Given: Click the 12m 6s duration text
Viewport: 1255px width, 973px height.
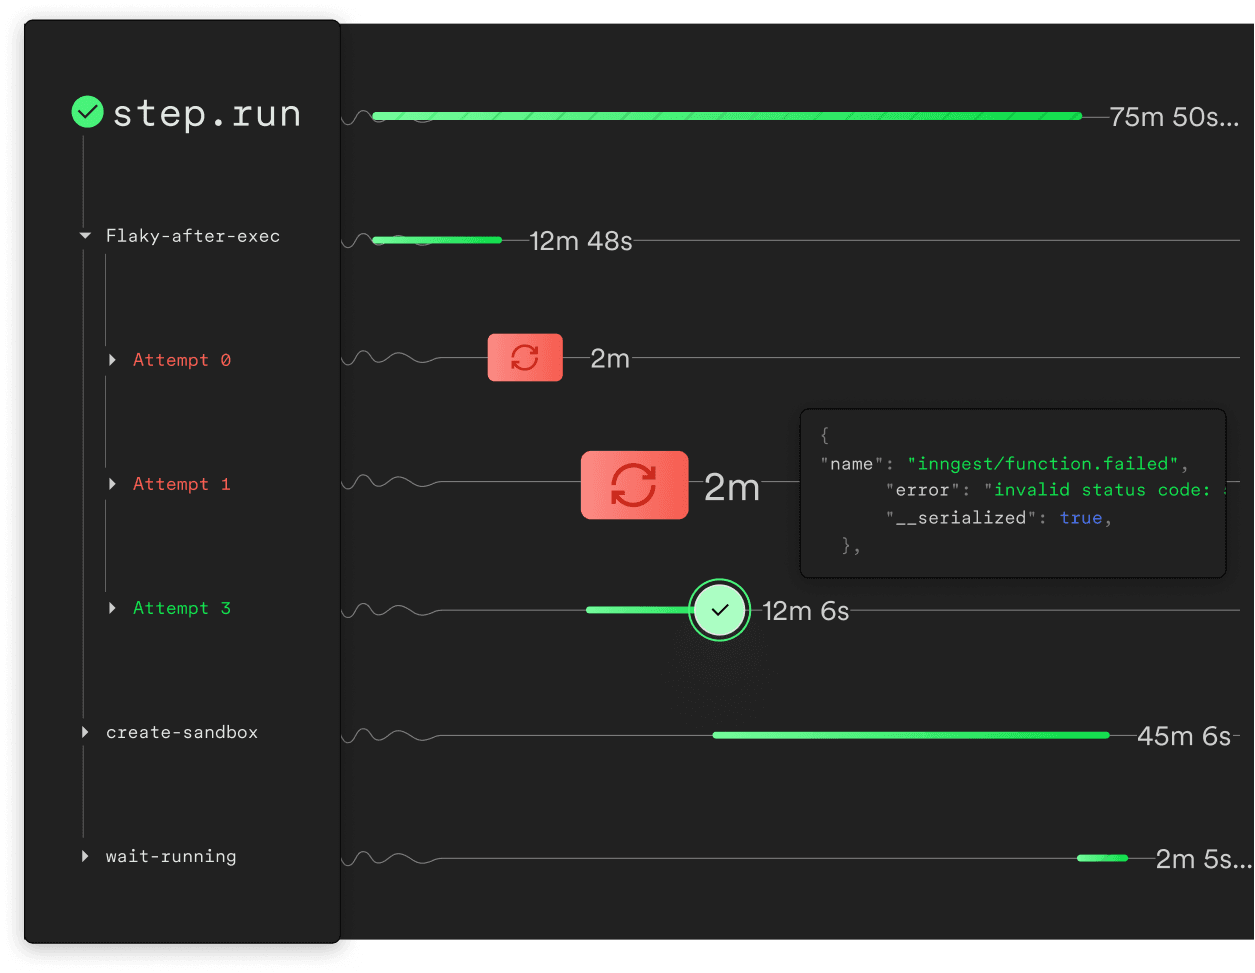Looking at the screenshot, I should (x=806, y=611).
